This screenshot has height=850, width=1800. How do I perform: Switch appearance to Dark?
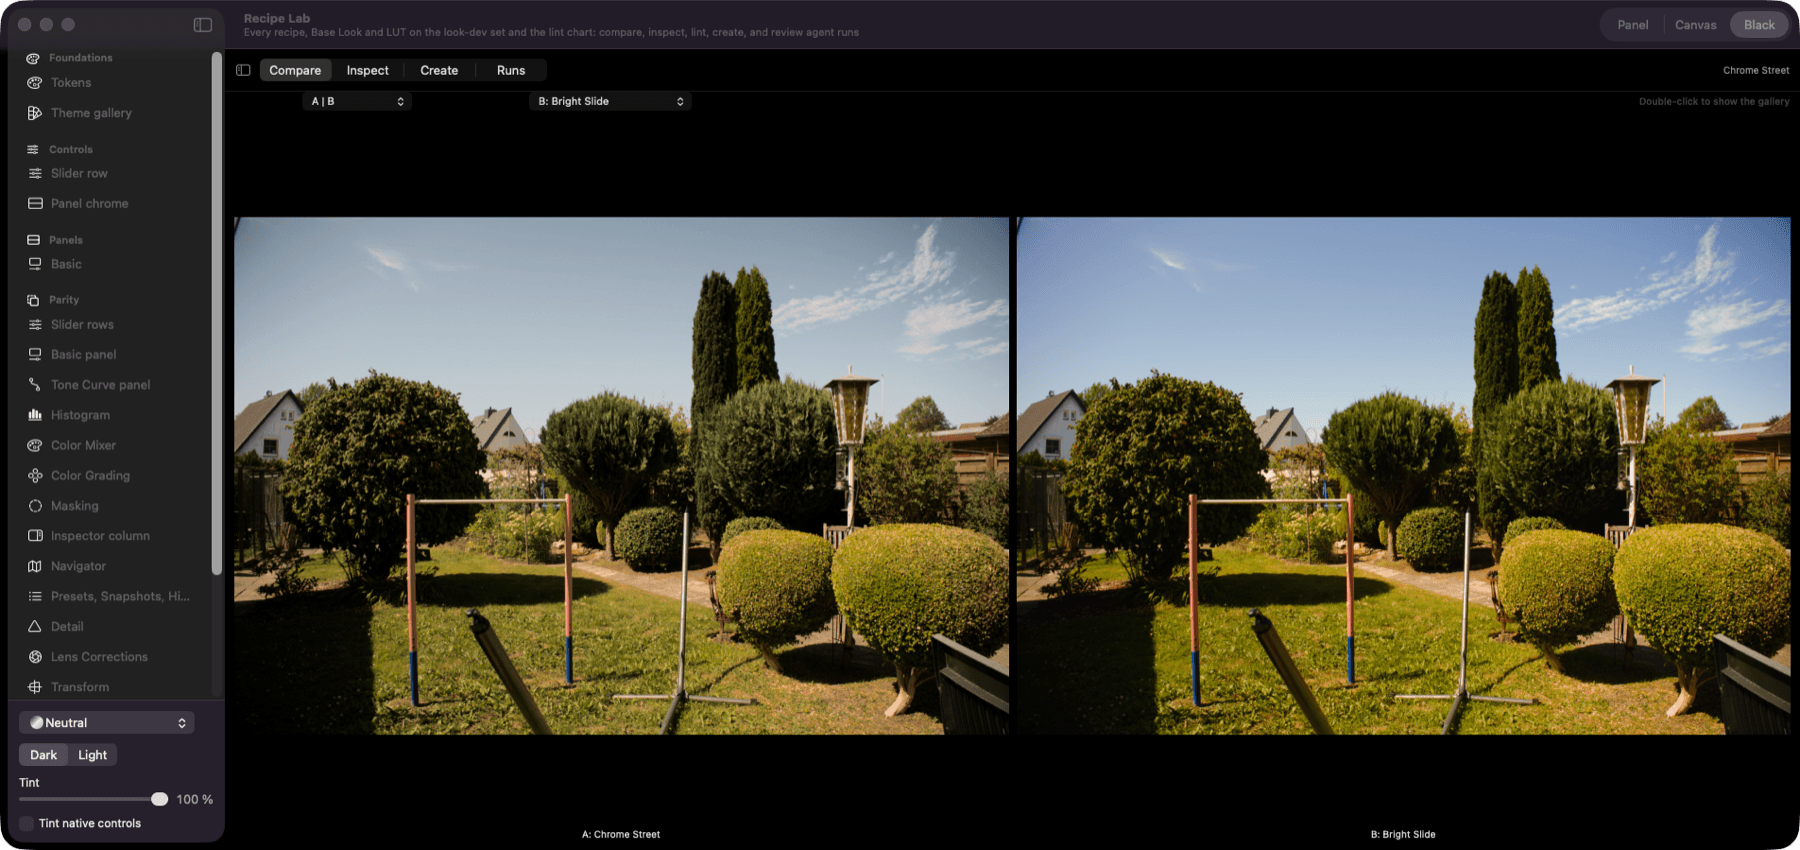(43, 755)
